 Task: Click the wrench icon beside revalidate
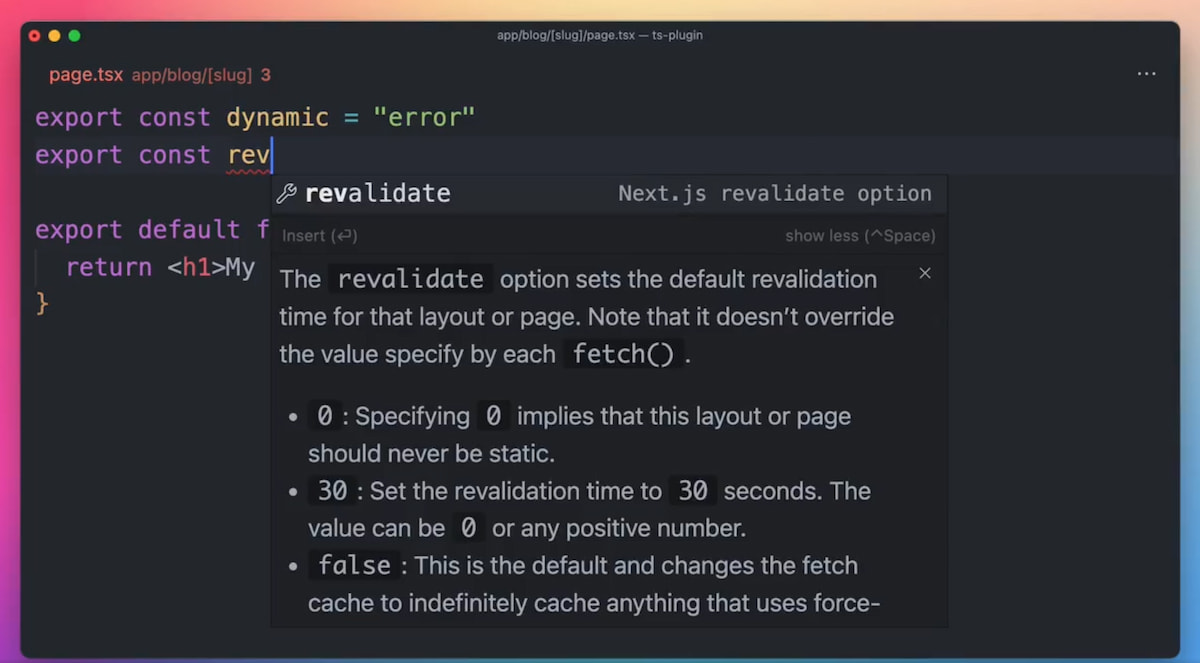[287, 194]
